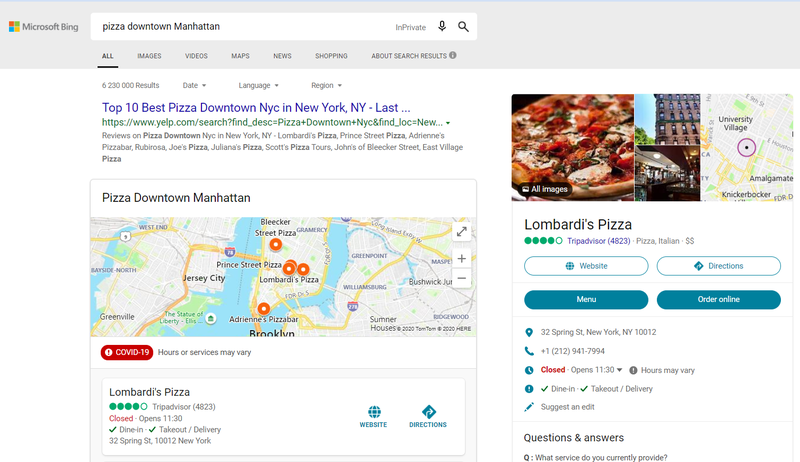Click the Questions & answers heading
800x462 pixels.
point(573,438)
